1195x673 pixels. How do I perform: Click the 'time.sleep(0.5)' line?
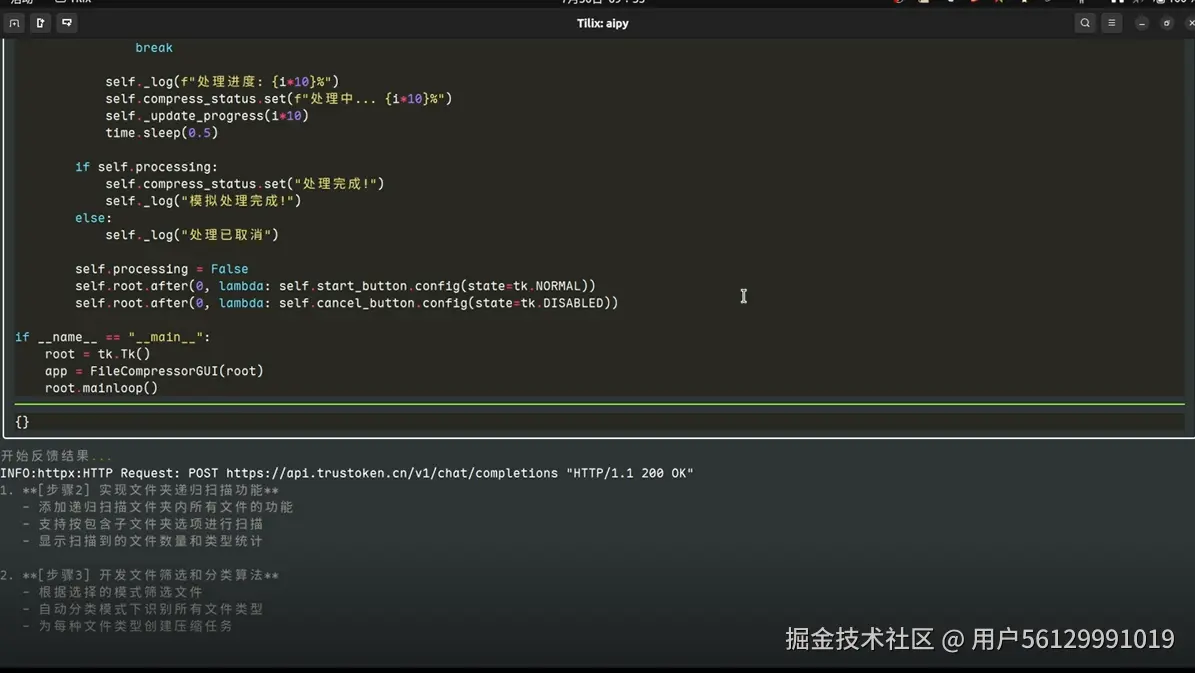point(162,133)
